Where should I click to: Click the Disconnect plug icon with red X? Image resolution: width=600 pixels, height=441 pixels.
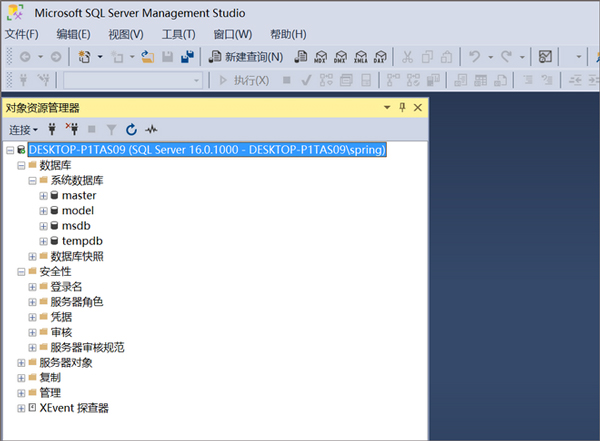coord(71,129)
